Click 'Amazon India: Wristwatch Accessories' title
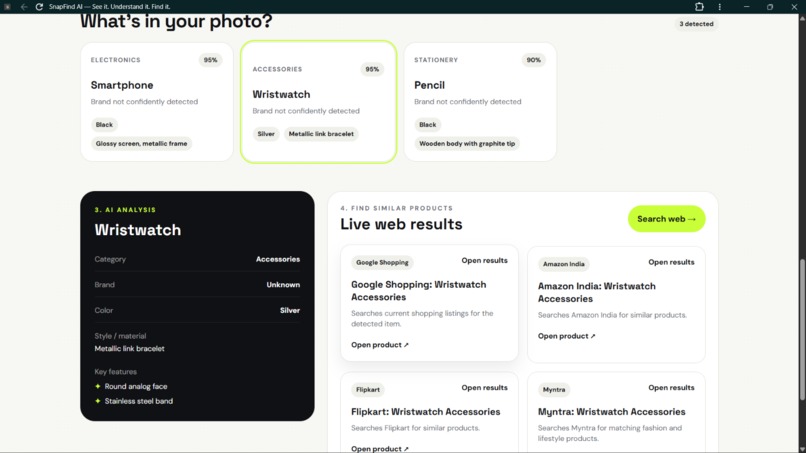The image size is (806, 453). pos(596,293)
